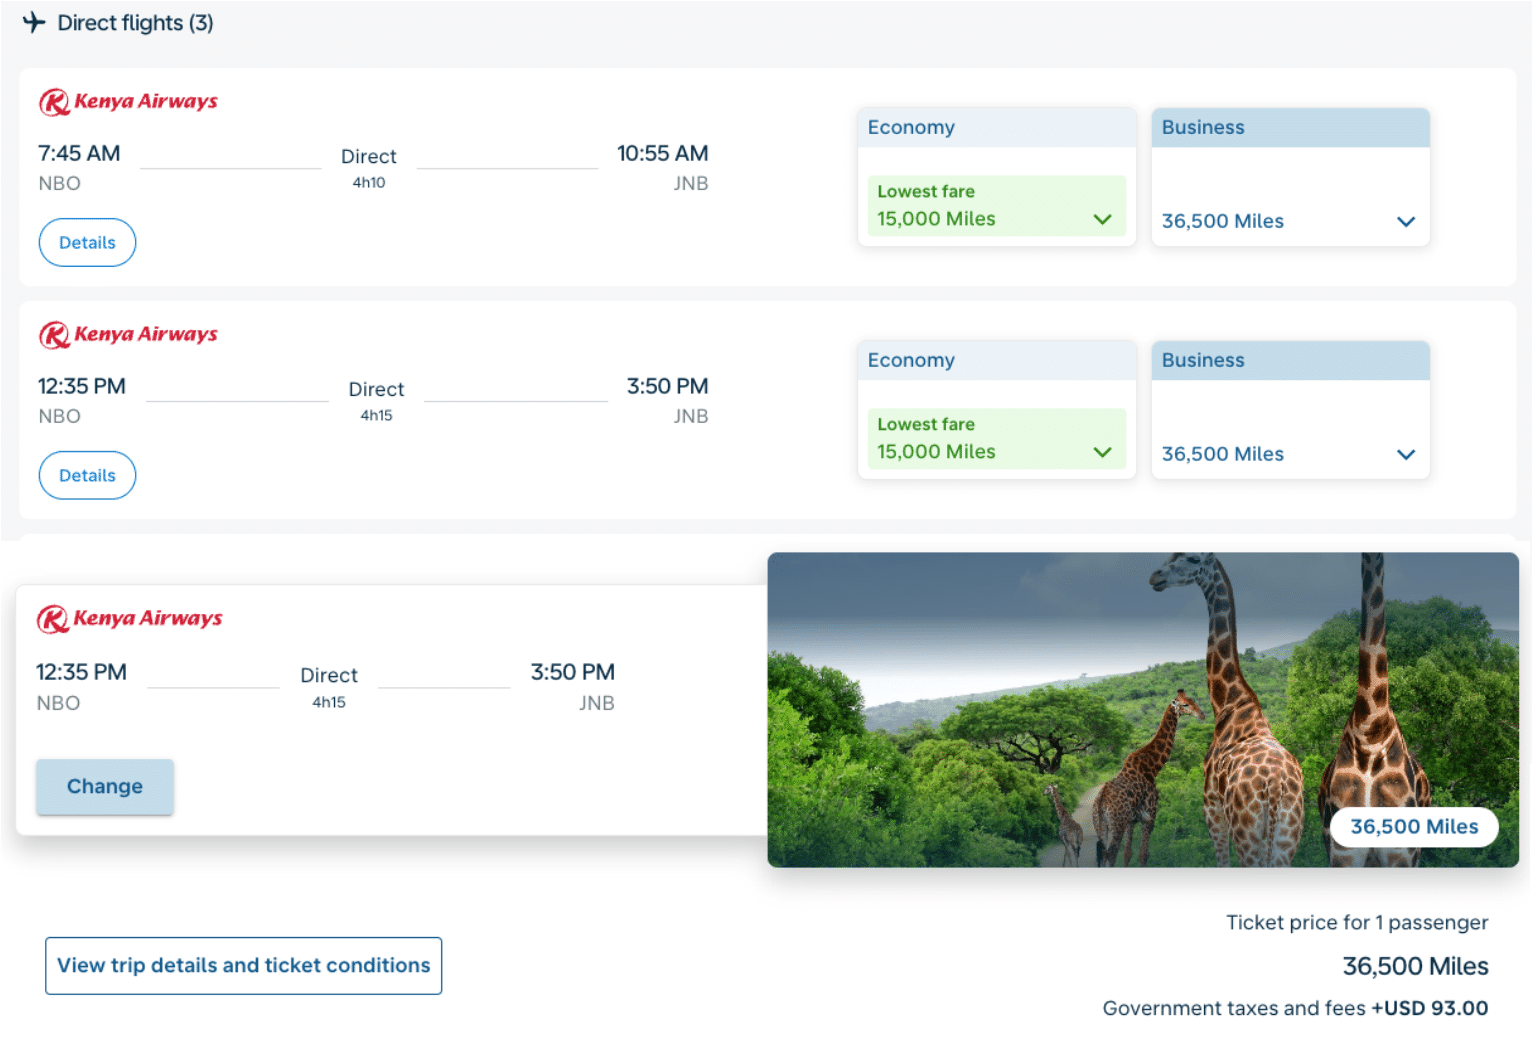
Task: Select Business header on the 7:45 AM flight
Action: point(1289,128)
